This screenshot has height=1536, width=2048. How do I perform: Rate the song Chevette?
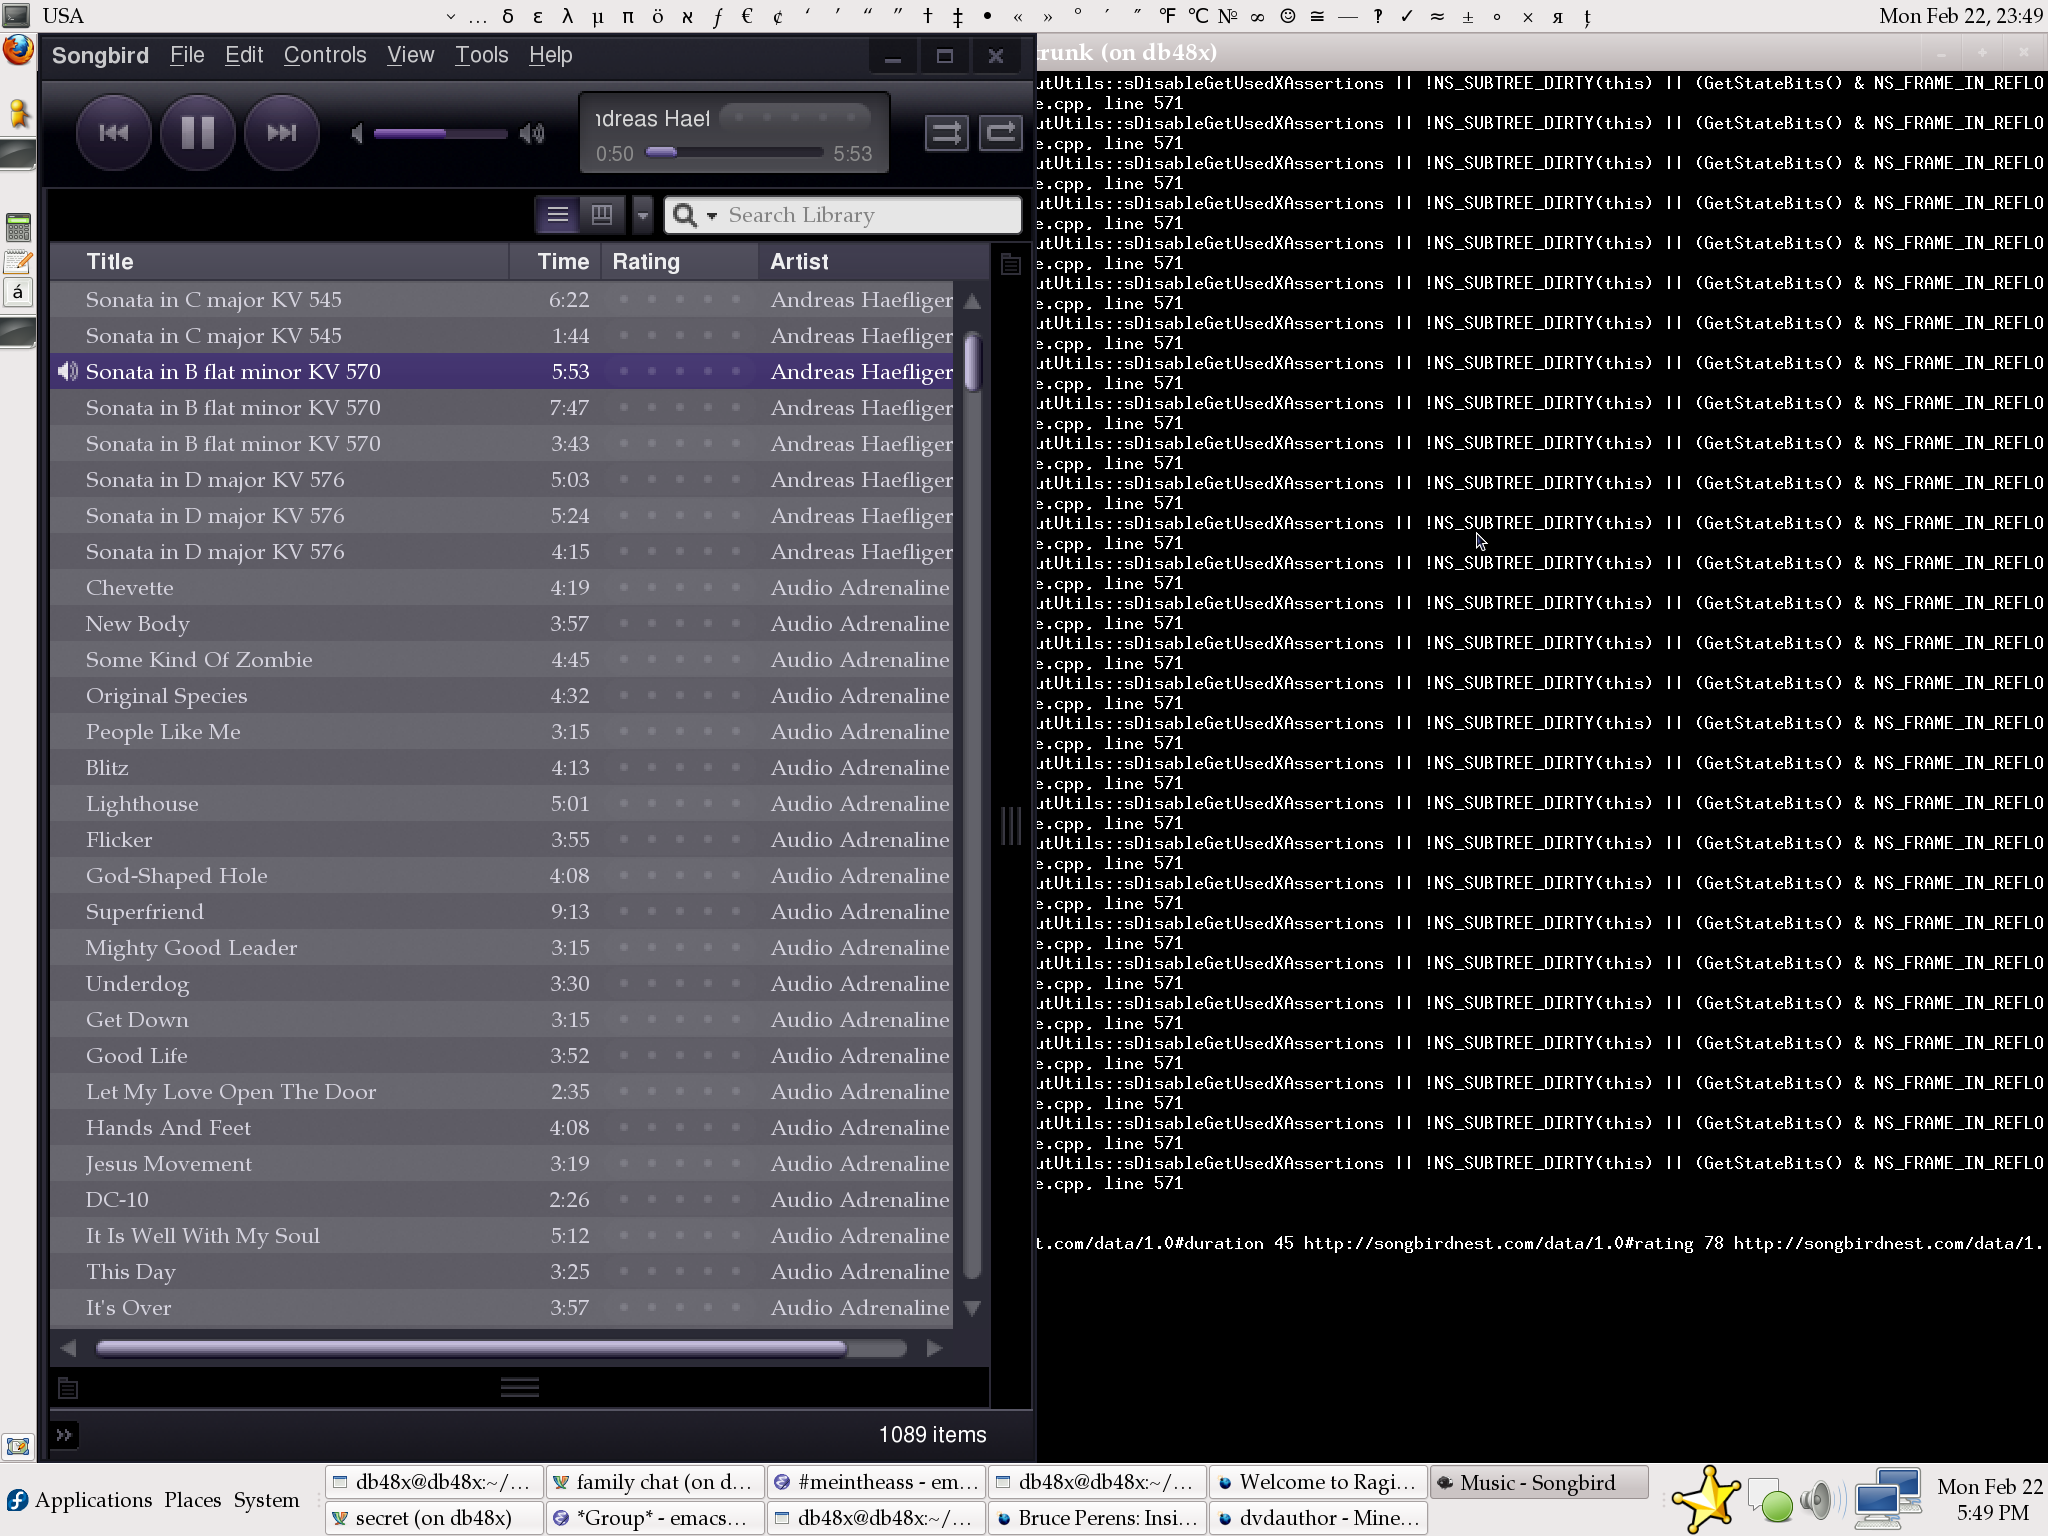(680, 588)
